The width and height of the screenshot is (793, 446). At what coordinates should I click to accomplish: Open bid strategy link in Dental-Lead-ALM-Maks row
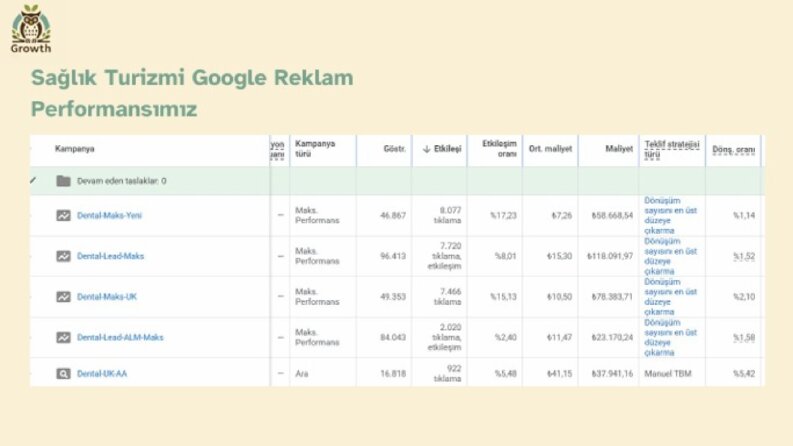tap(670, 337)
